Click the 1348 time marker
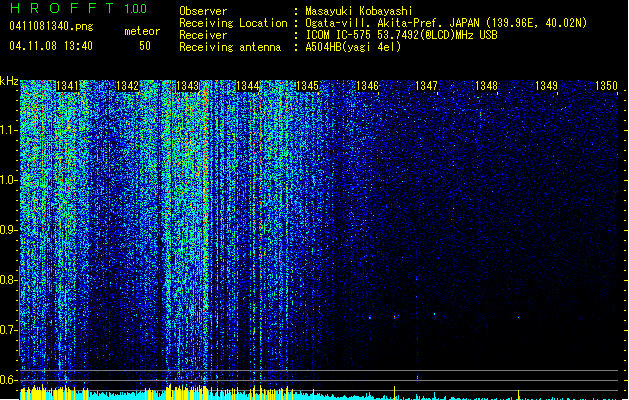The width and height of the screenshot is (629, 400). click(487, 86)
